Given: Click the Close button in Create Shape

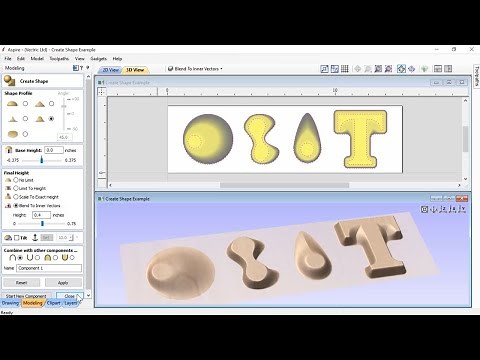Looking at the screenshot, I should (x=69, y=296).
